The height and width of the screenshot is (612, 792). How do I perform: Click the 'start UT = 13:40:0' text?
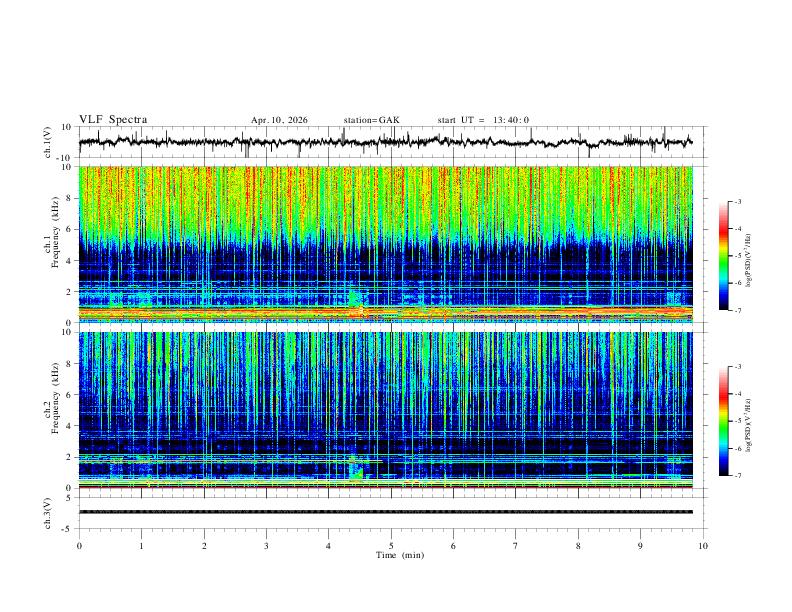(483, 120)
